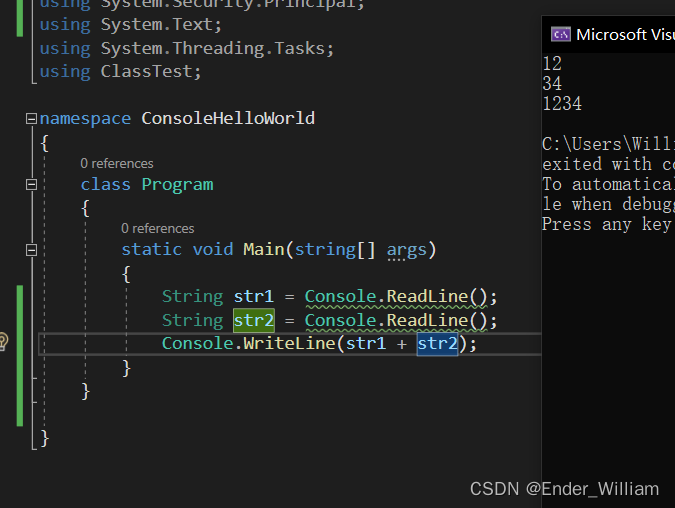The width and height of the screenshot is (675, 508).
Task: Click the green highlighted str2 declaration
Action: tap(253, 320)
